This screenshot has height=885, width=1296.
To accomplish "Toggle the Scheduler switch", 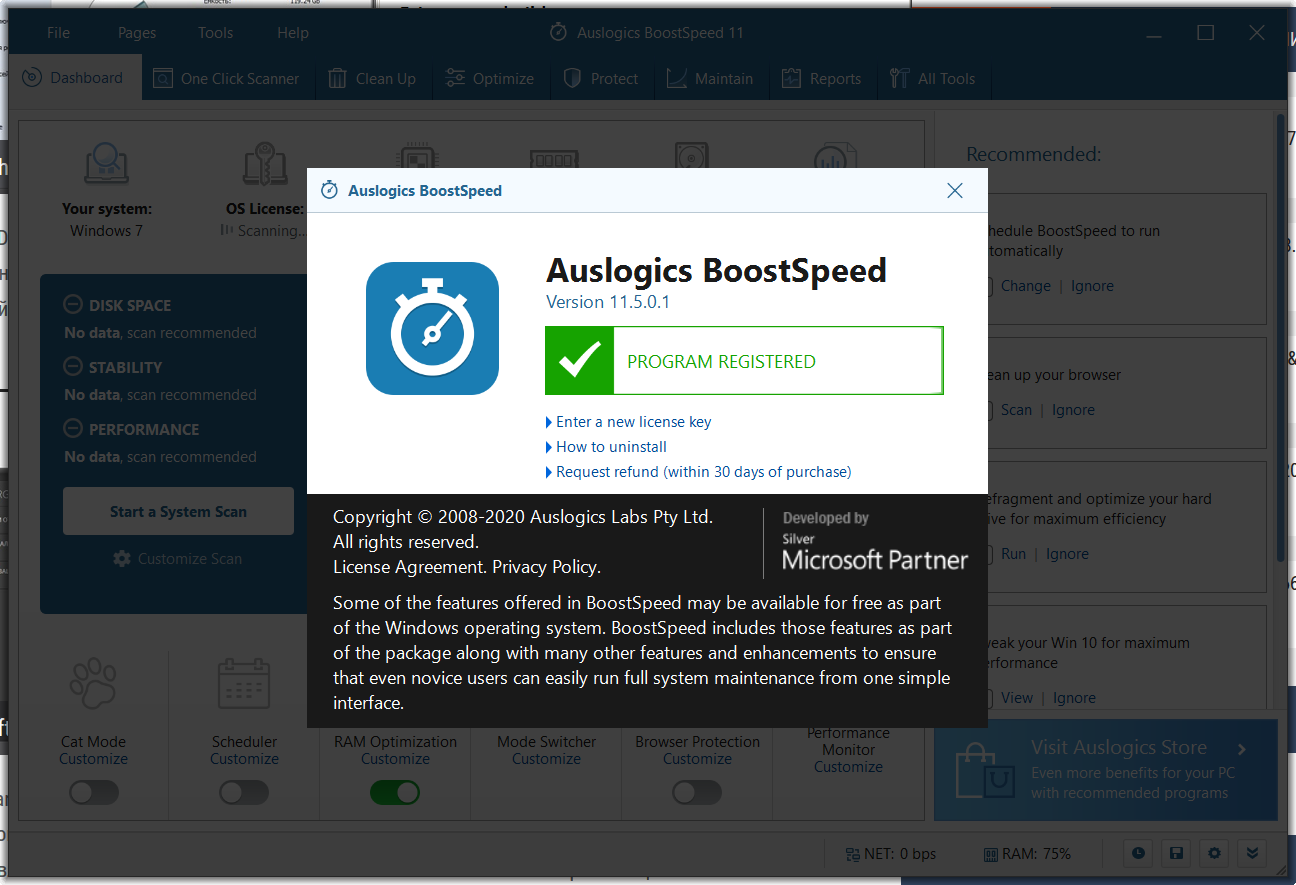I will pyautogui.click(x=244, y=793).
